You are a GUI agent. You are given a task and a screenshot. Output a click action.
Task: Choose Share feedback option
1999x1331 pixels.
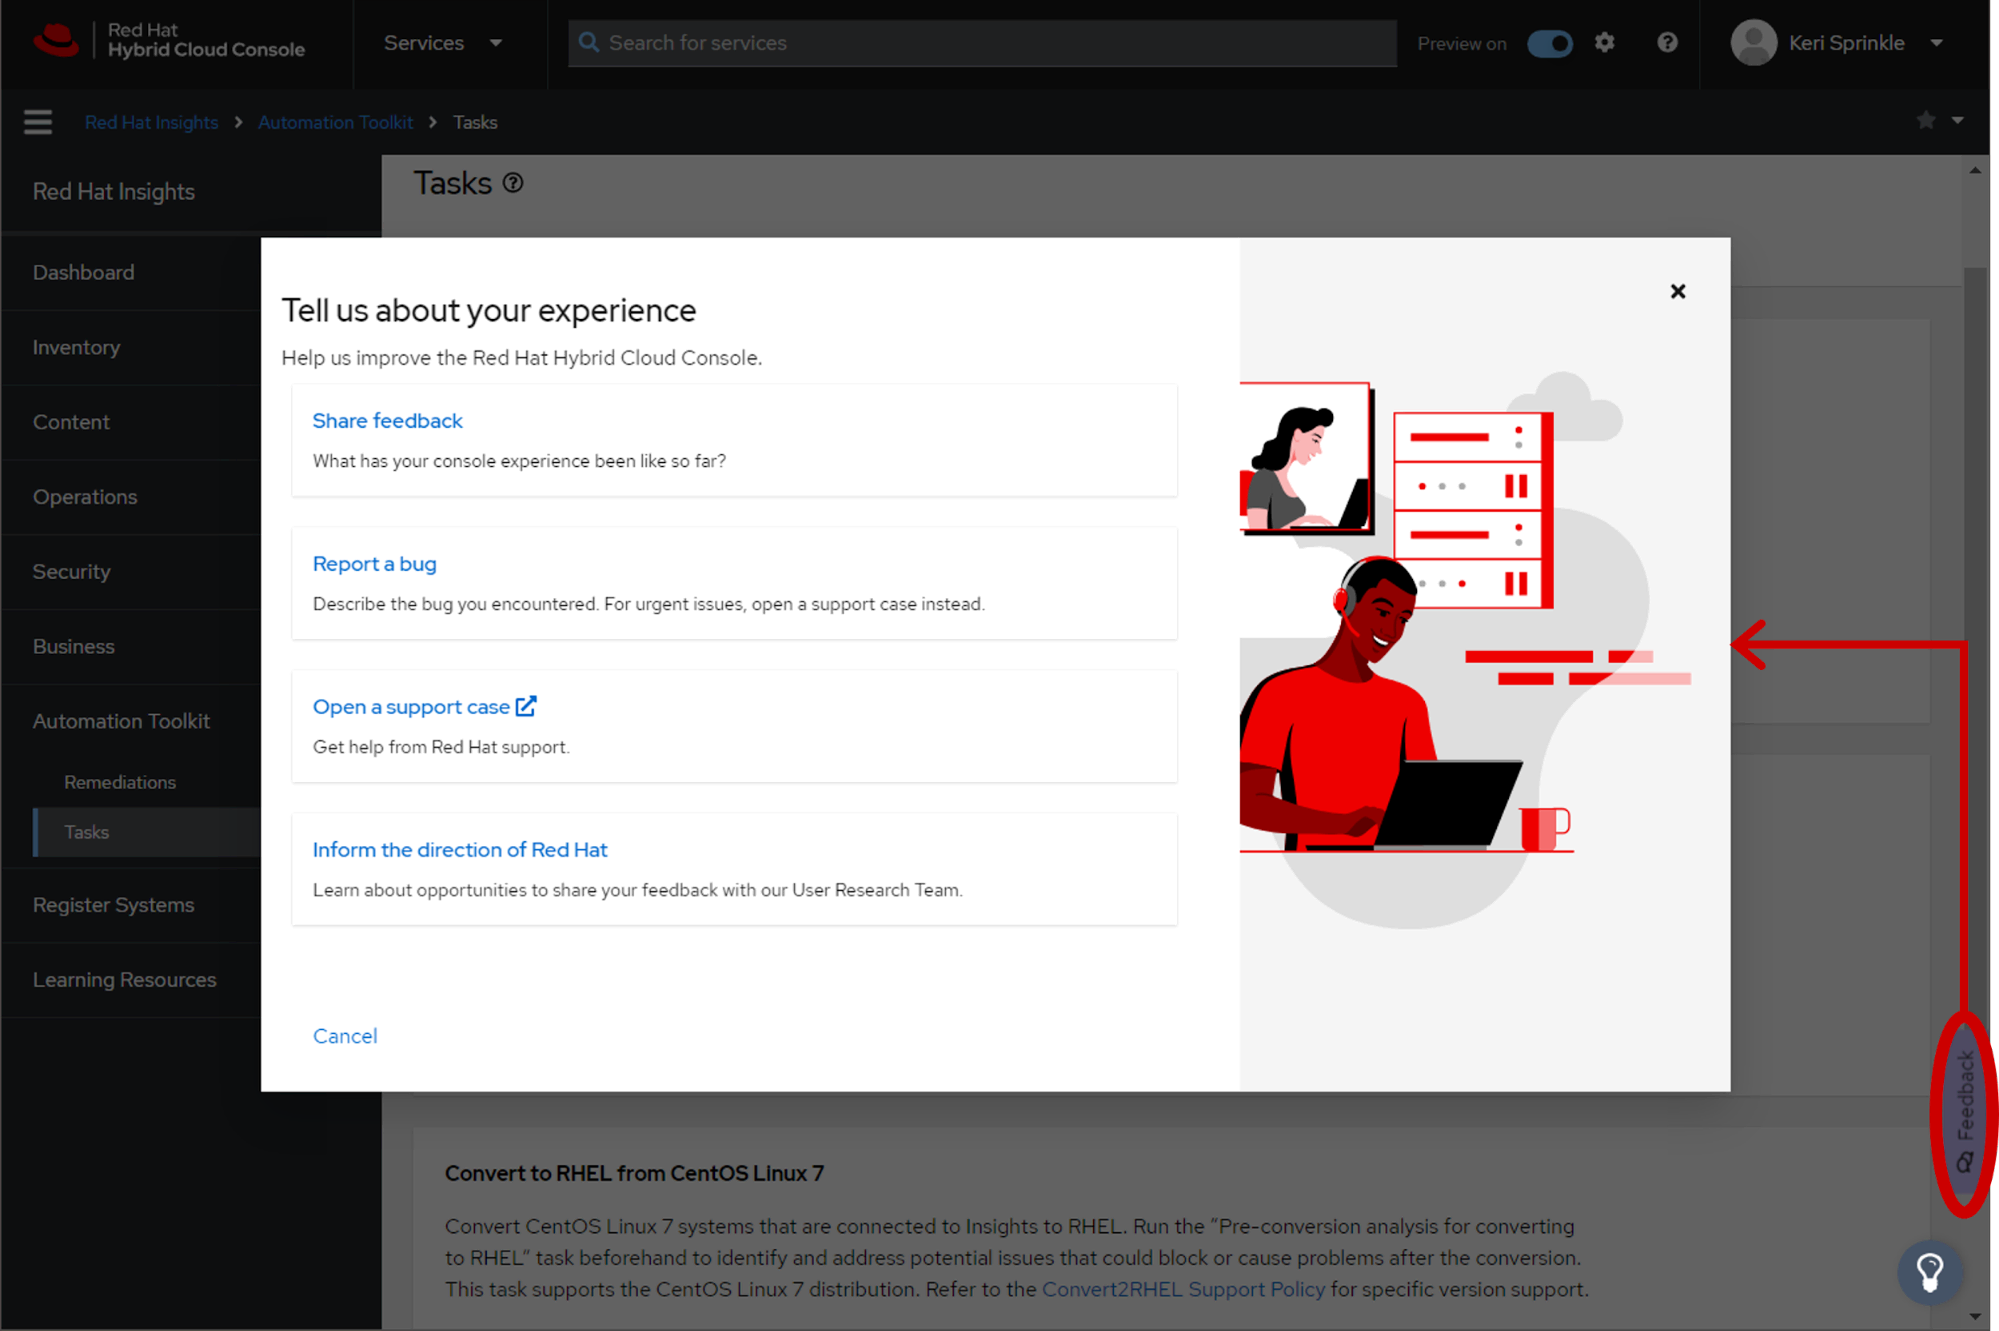pyautogui.click(x=387, y=421)
